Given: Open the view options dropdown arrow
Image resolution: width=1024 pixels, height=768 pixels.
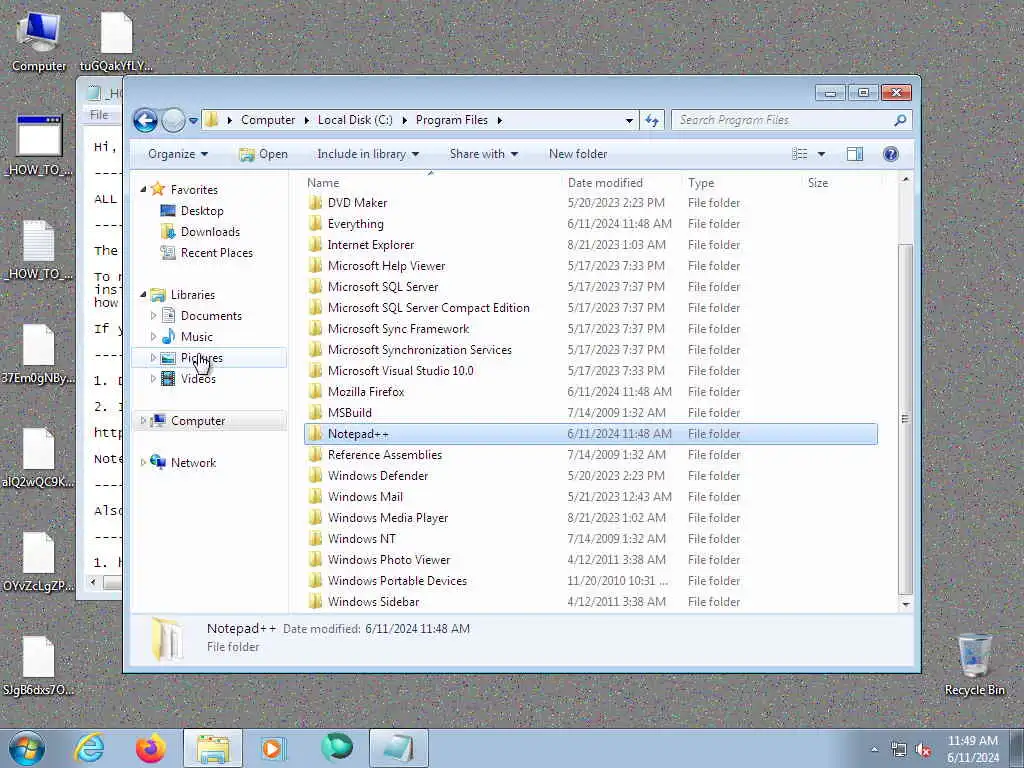Looking at the screenshot, I should point(822,154).
